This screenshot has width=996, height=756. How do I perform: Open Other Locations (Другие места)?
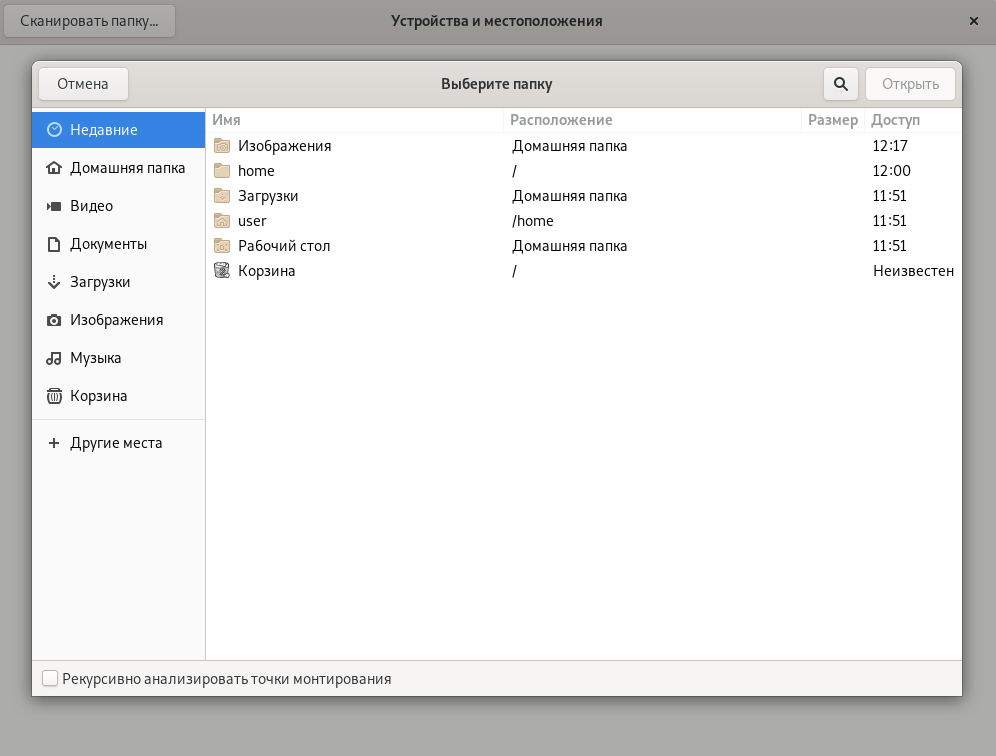pyautogui.click(x=115, y=443)
